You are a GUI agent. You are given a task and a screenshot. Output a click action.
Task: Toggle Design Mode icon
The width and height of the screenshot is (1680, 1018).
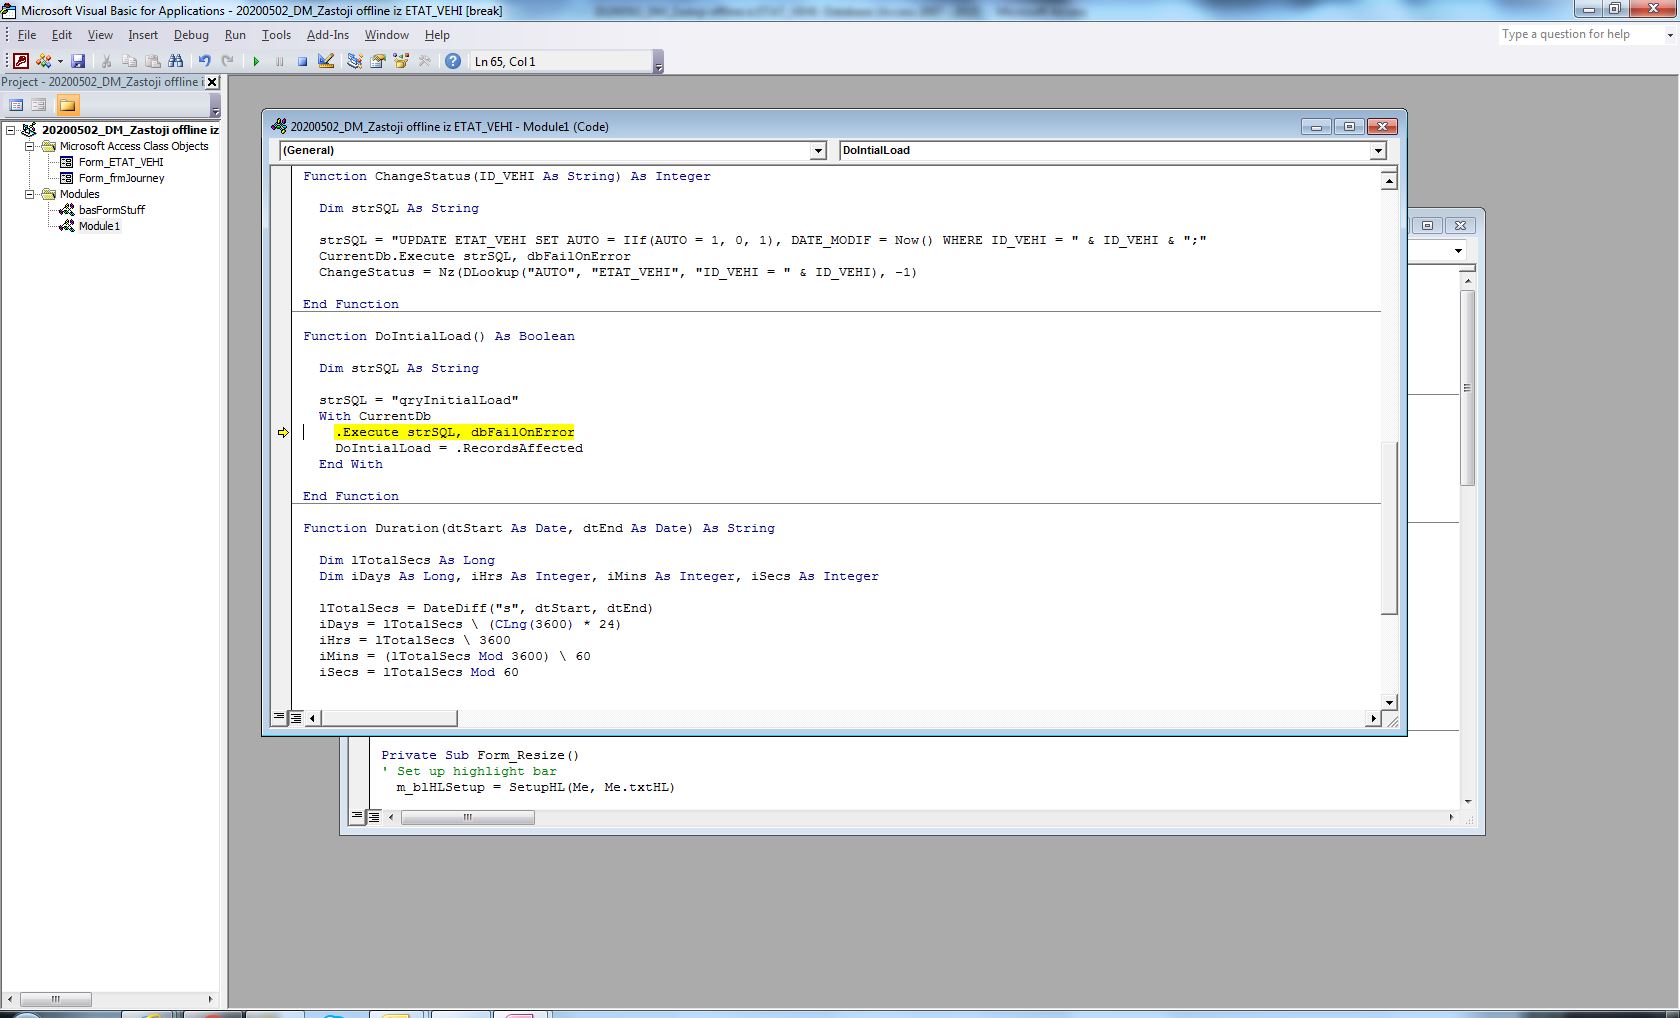pyautogui.click(x=326, y=61)
